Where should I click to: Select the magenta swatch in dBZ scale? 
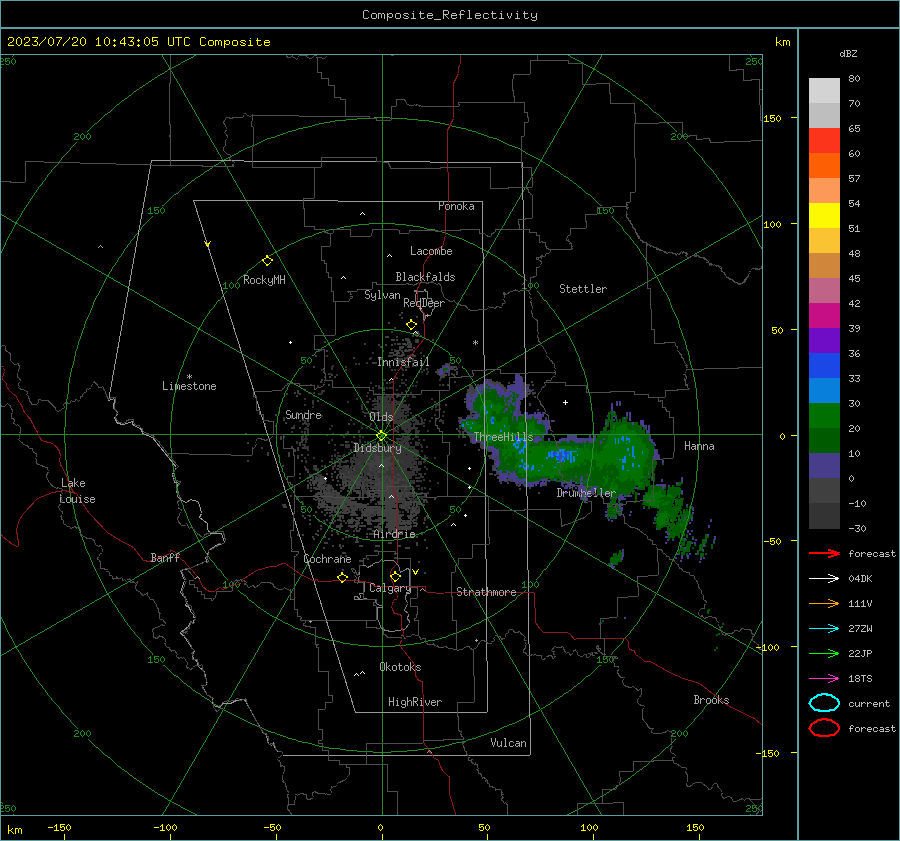pos(824,315)
